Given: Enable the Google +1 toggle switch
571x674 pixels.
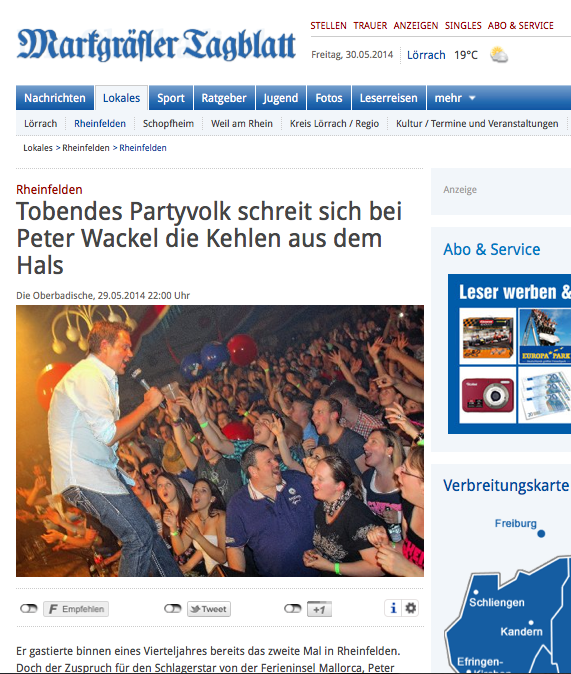Looking at the screenshot, I should click(x=293, y=609).
